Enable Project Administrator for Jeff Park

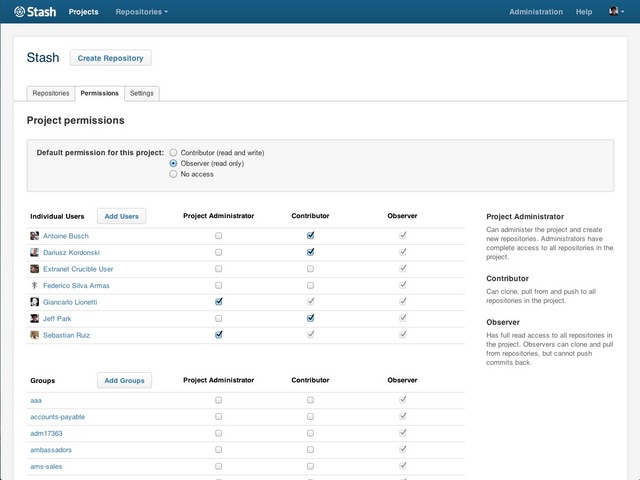point(219,318)
